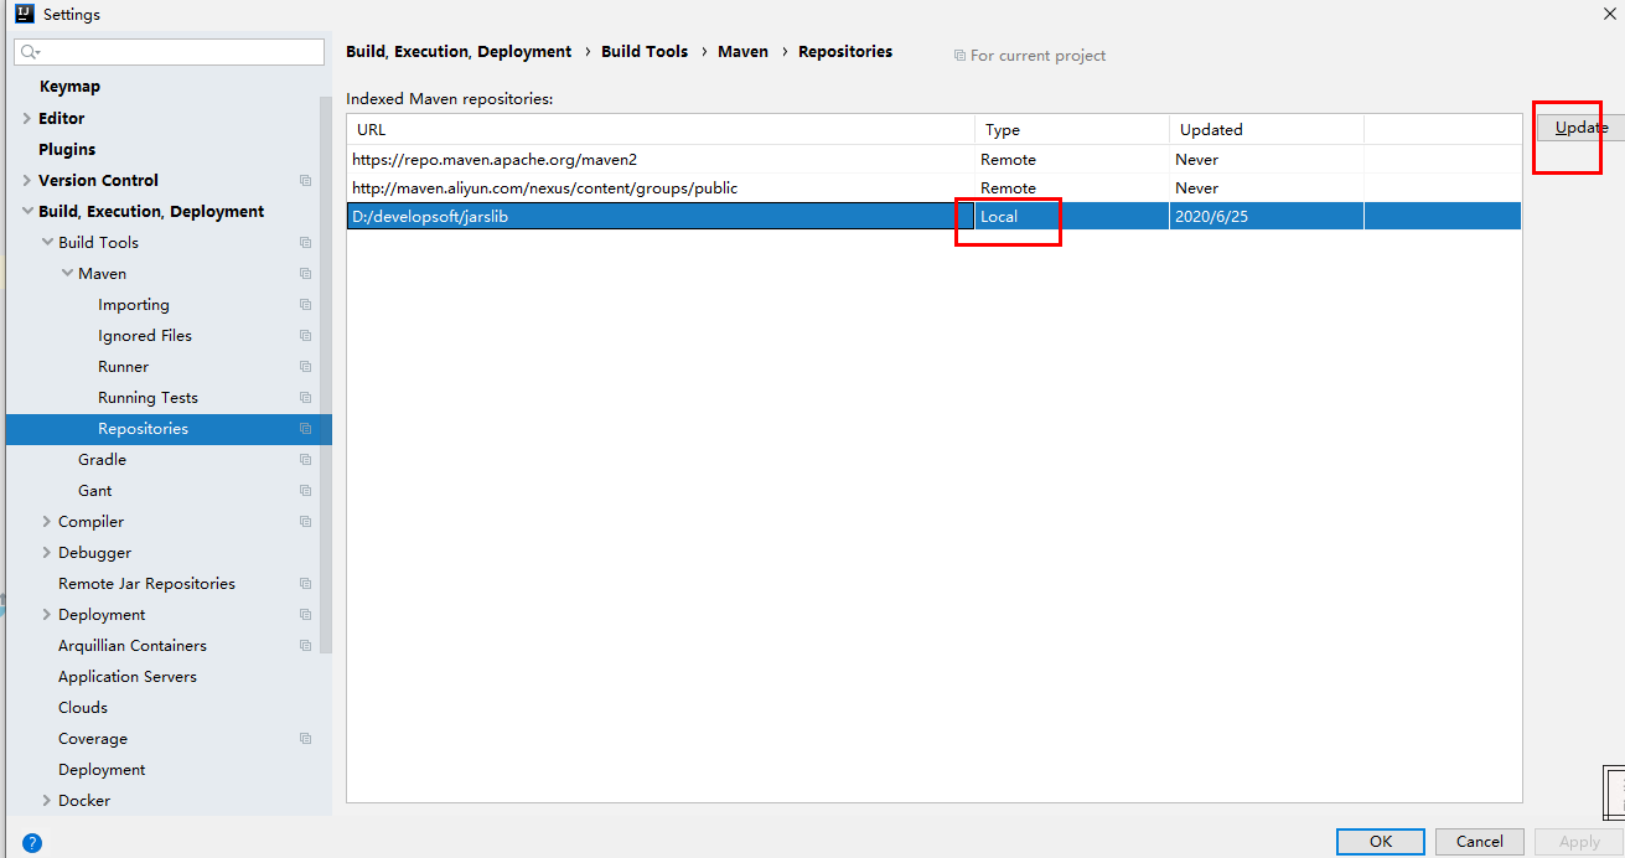Open Arquillian Containers settings
The image size is (1625, 858).
[132, 646]
